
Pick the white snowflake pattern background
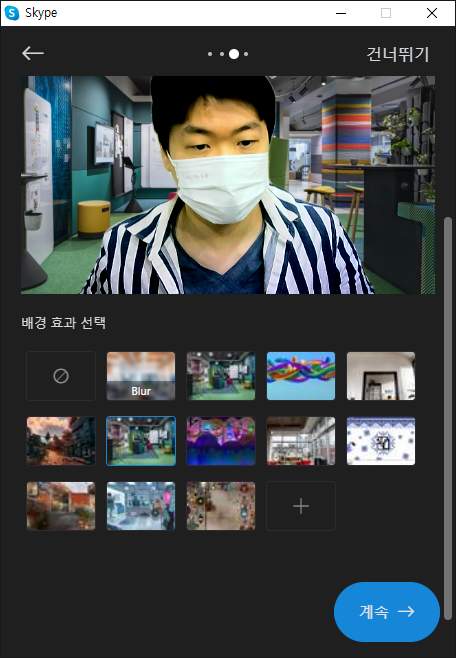pyautogui.click(x=381, y=441)
